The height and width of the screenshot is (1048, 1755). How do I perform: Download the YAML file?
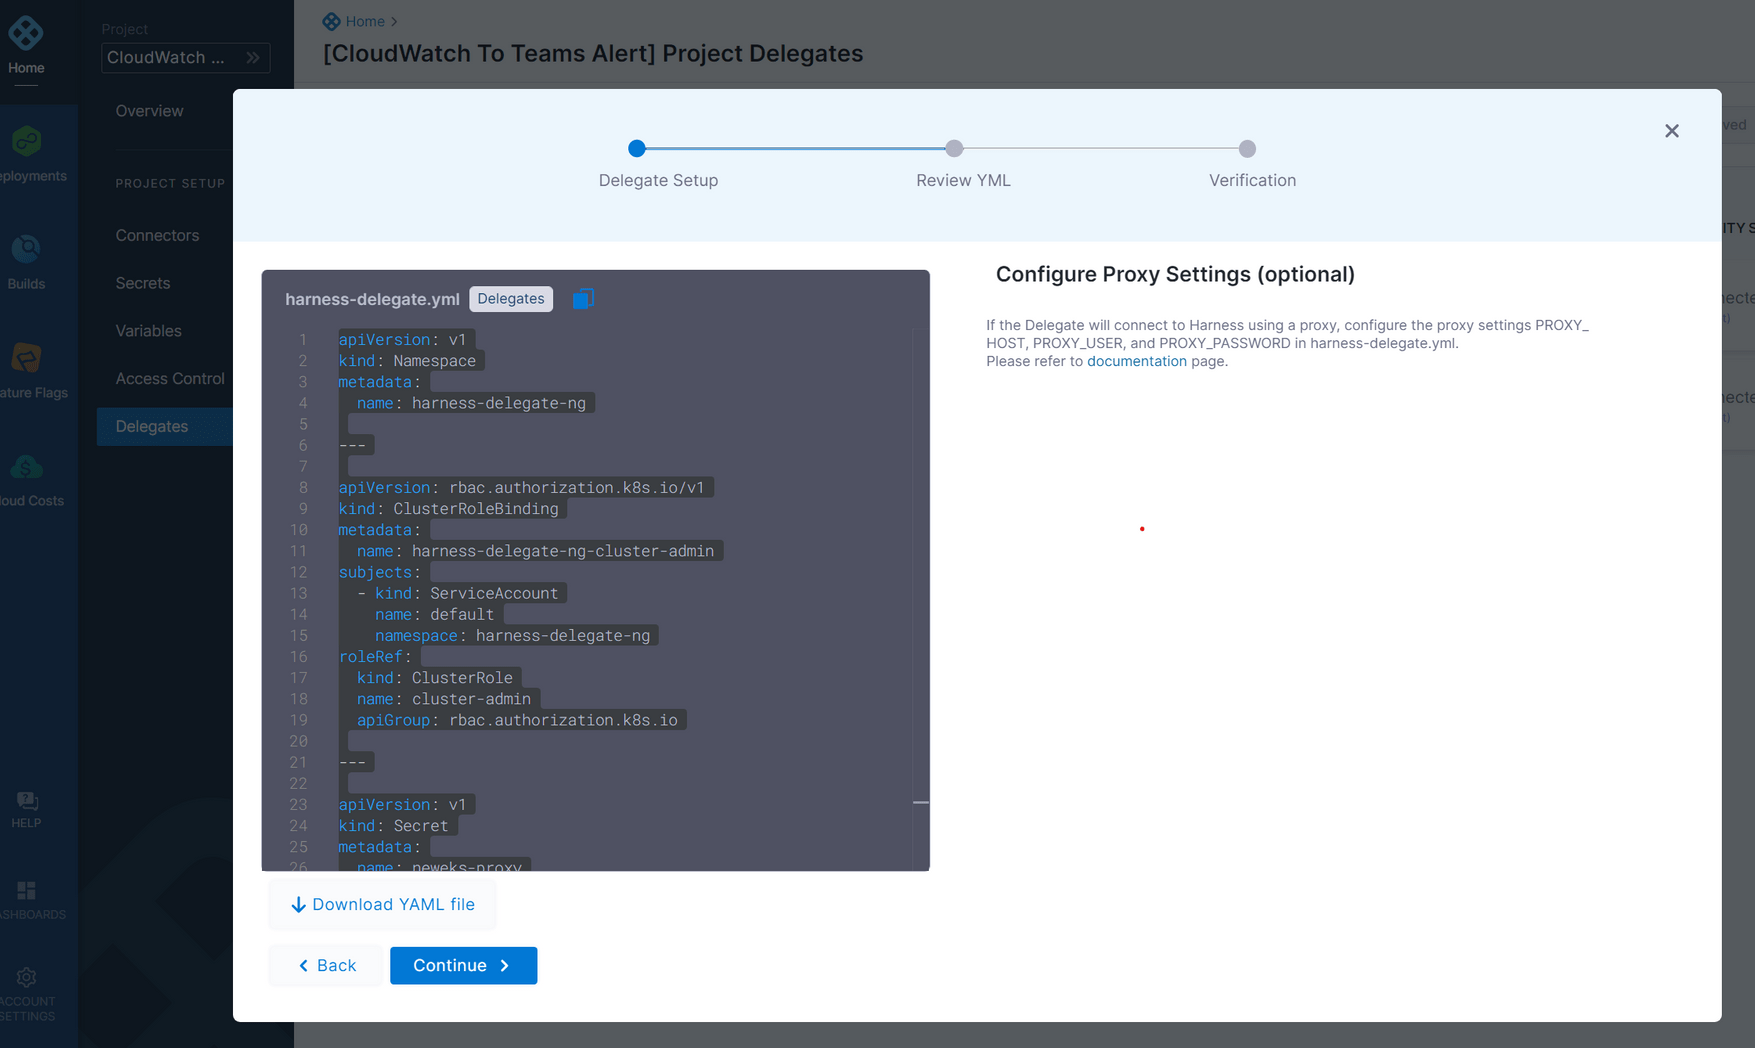[x=381, y=904]
